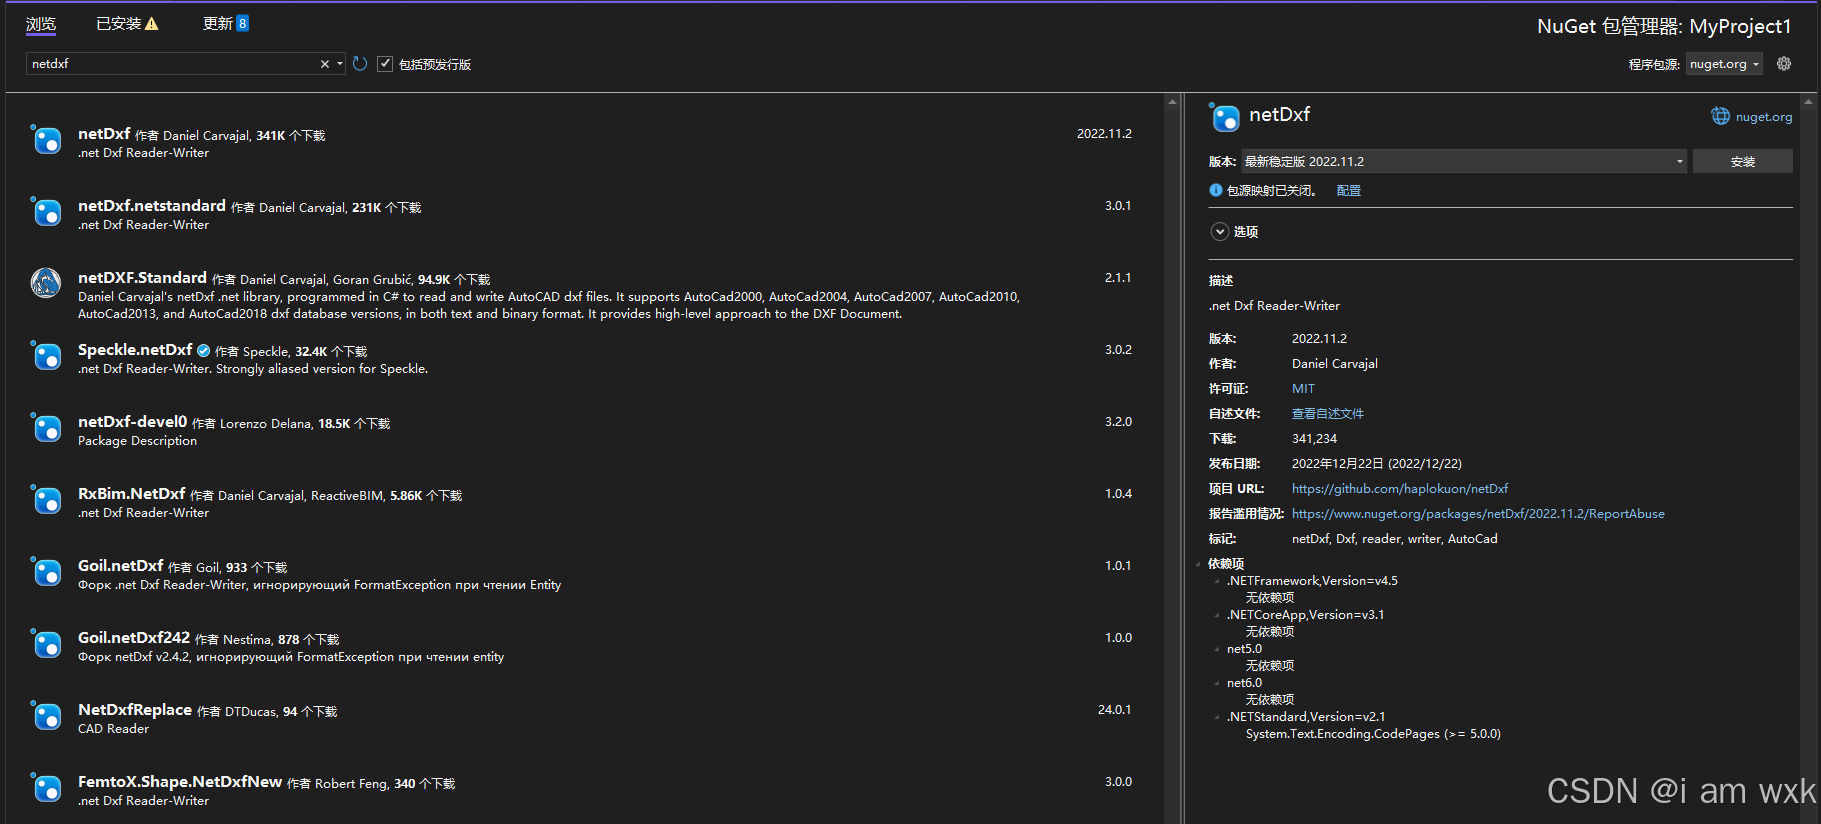1821x824 pixels.
Task: Collapse the .NETStandard,Version=v2.1 node
Action: 1217,717
